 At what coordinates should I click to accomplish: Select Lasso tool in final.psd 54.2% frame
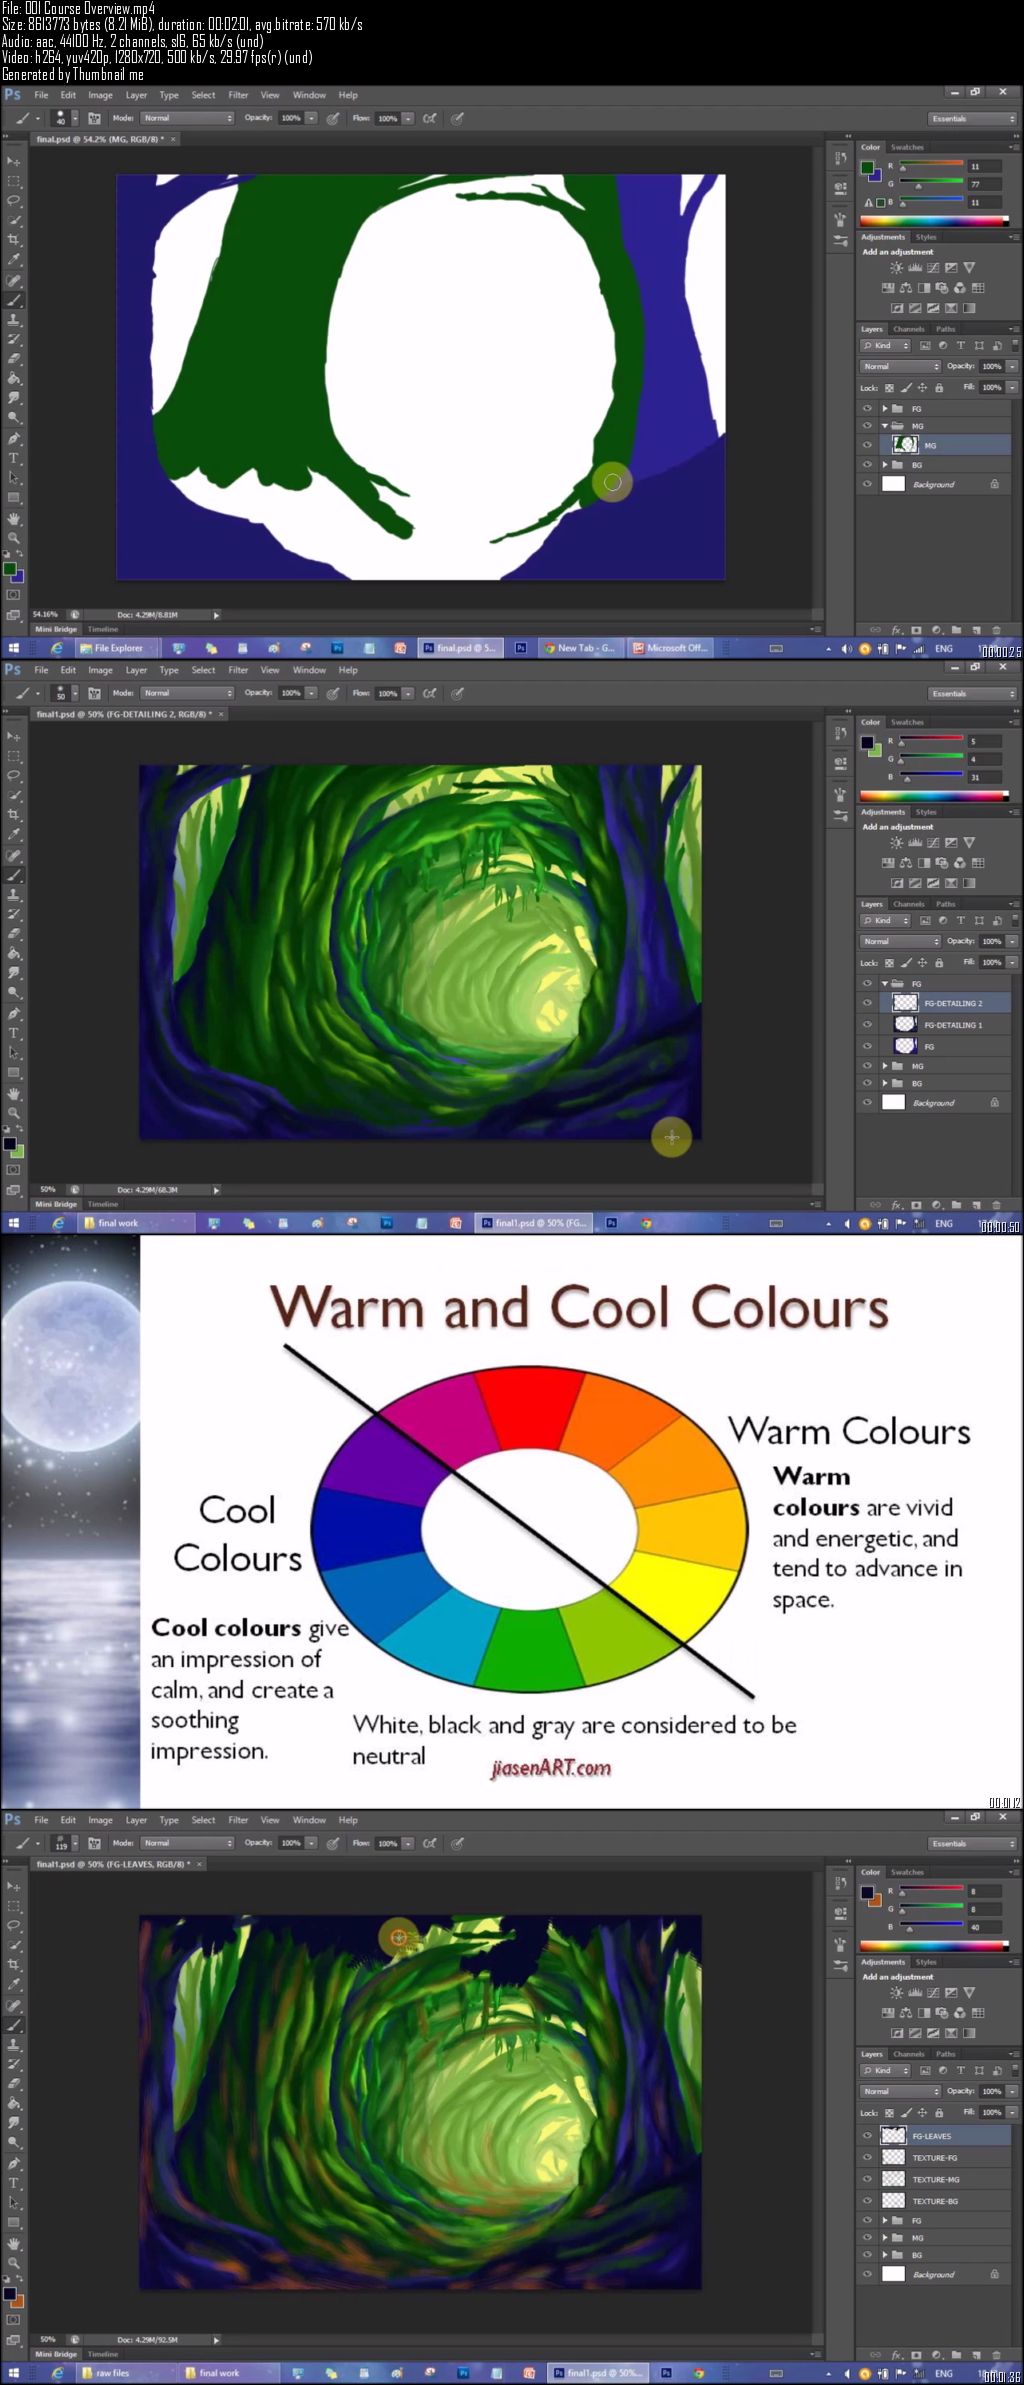click(x=14, y=200)
